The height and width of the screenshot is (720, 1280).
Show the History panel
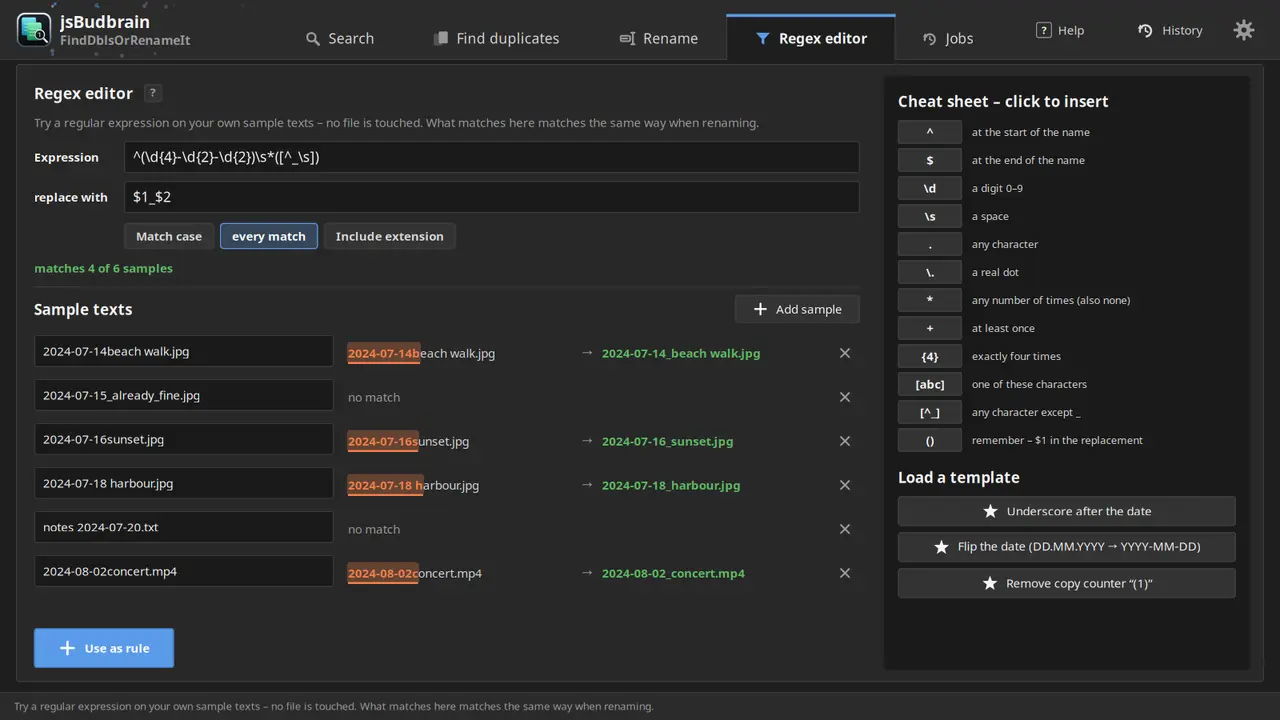tap(1170, 30)
